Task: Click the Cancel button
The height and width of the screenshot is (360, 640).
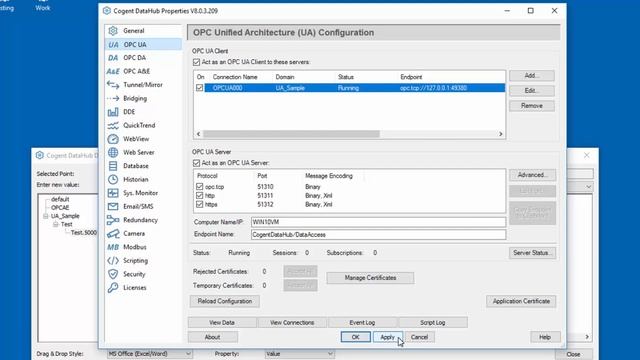Action: (x=420, y=337)
